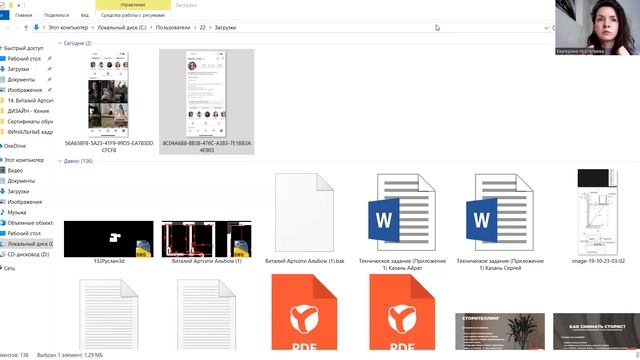Select Виталий Артсити Альбом (1).bak file
640x360 pixels.
[304, 213]
